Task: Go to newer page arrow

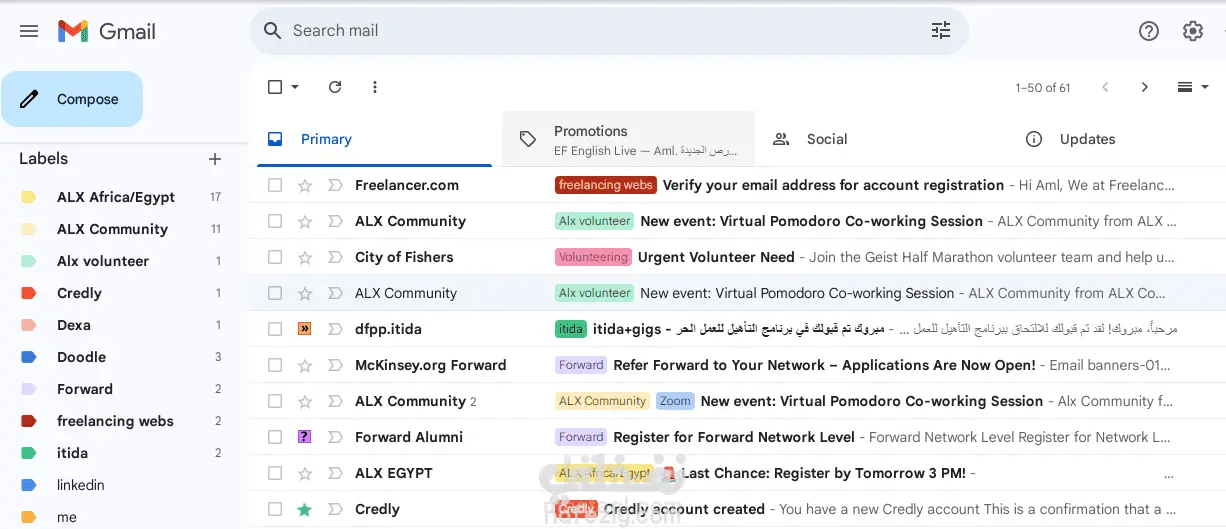Action: click(x=1105, y=87)
